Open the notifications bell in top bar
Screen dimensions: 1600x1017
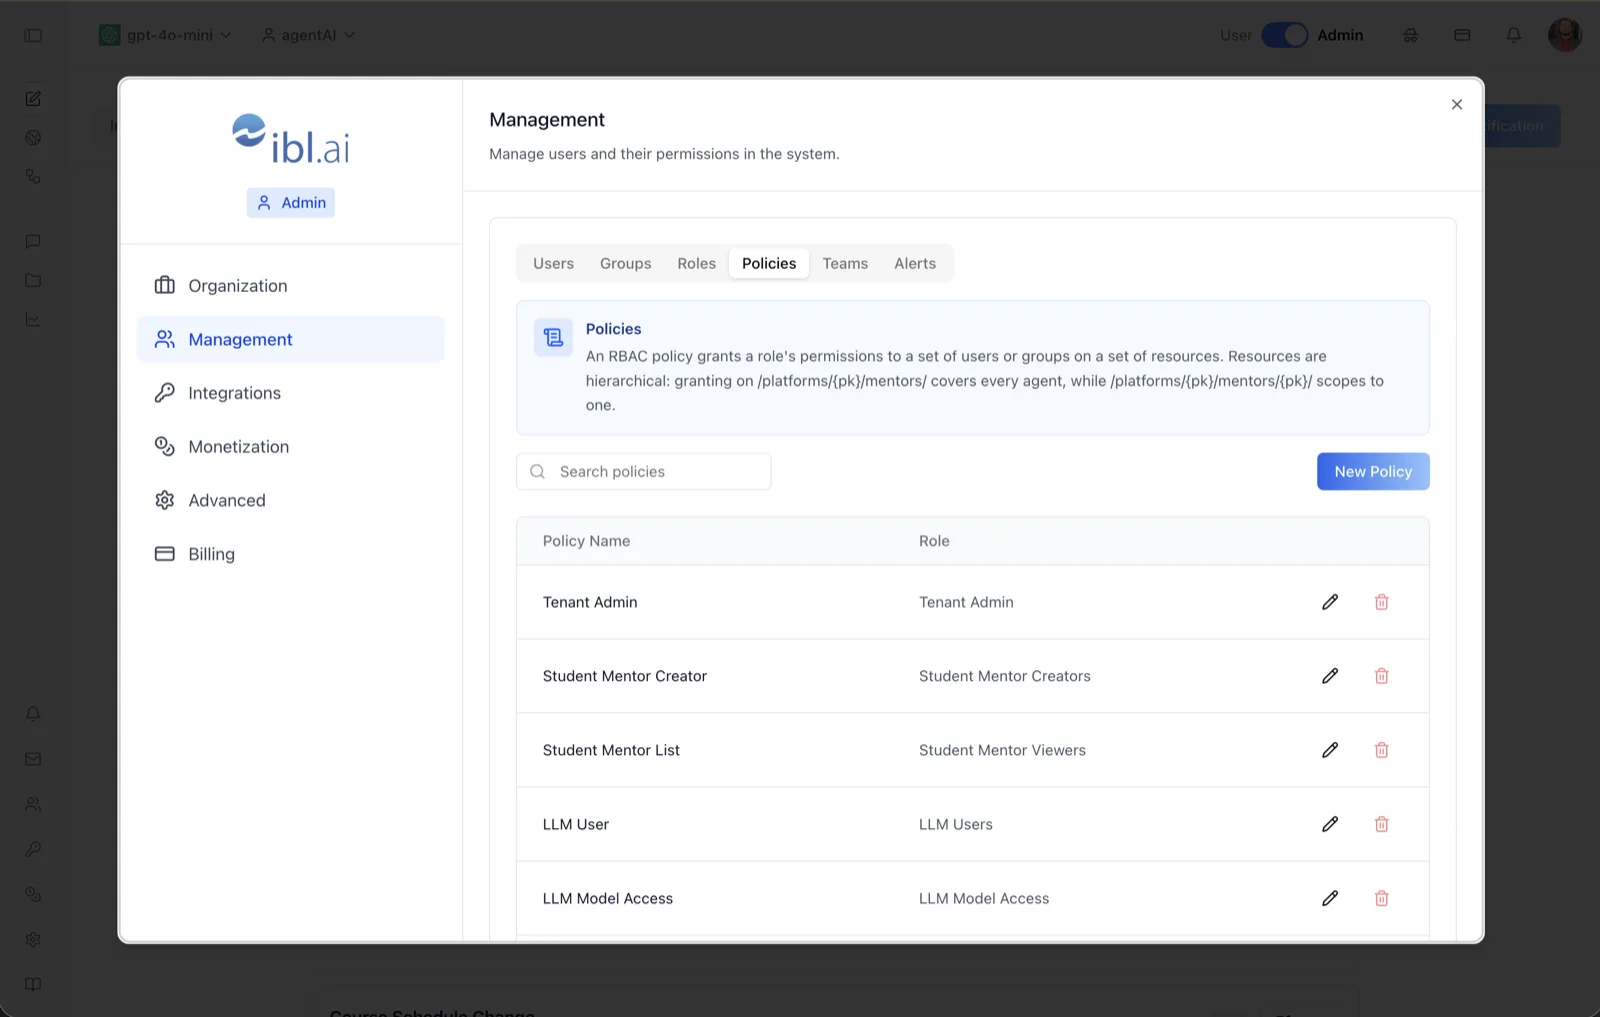tap(1514, 35)
